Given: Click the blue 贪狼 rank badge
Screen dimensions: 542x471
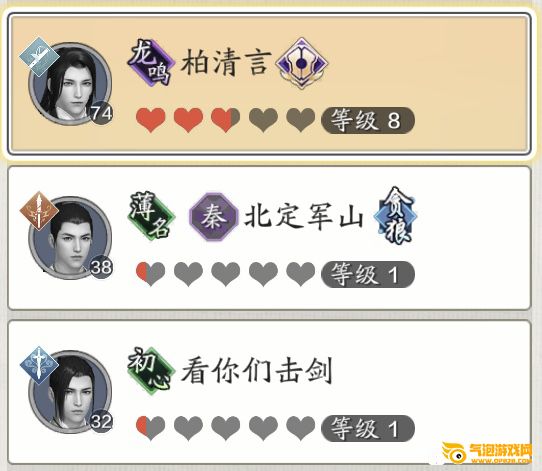Looking at the screenshot, I should [x=395, y=216].
